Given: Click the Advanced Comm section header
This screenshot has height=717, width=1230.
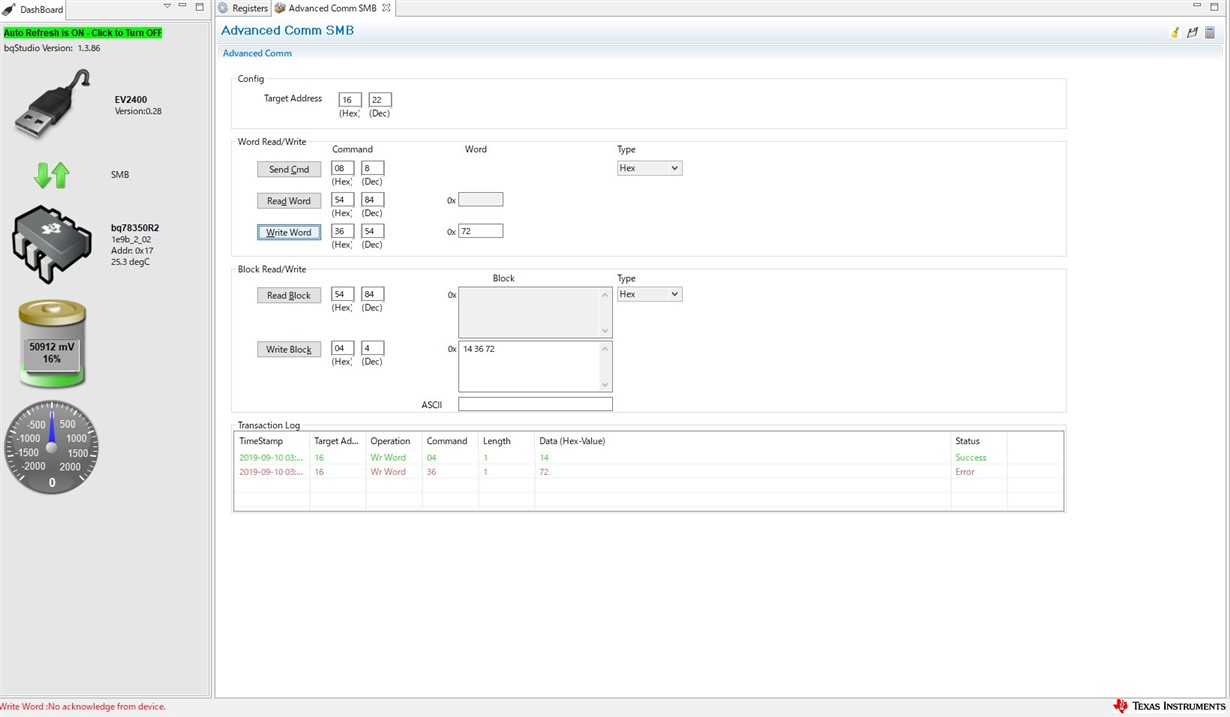Looking at the screenshot, I should tap(257, 53).
